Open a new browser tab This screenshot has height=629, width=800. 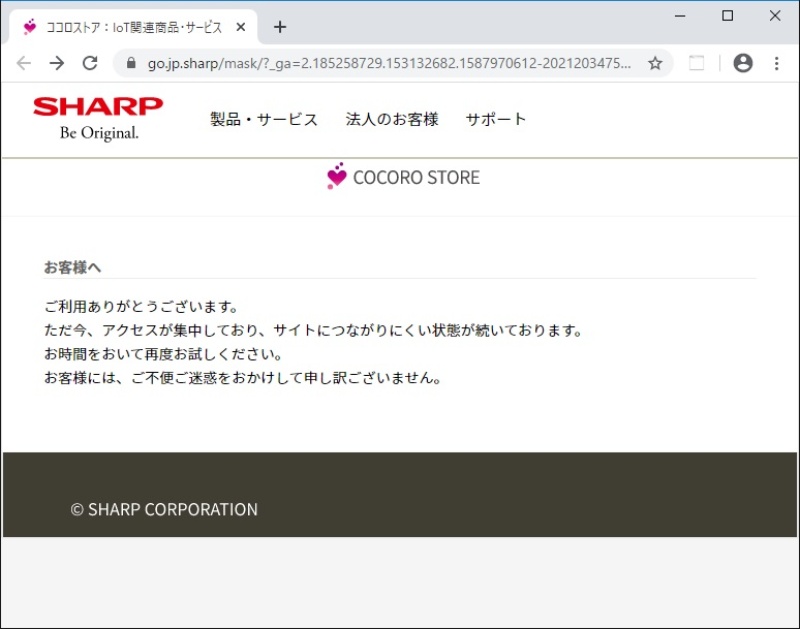point(280,27)
